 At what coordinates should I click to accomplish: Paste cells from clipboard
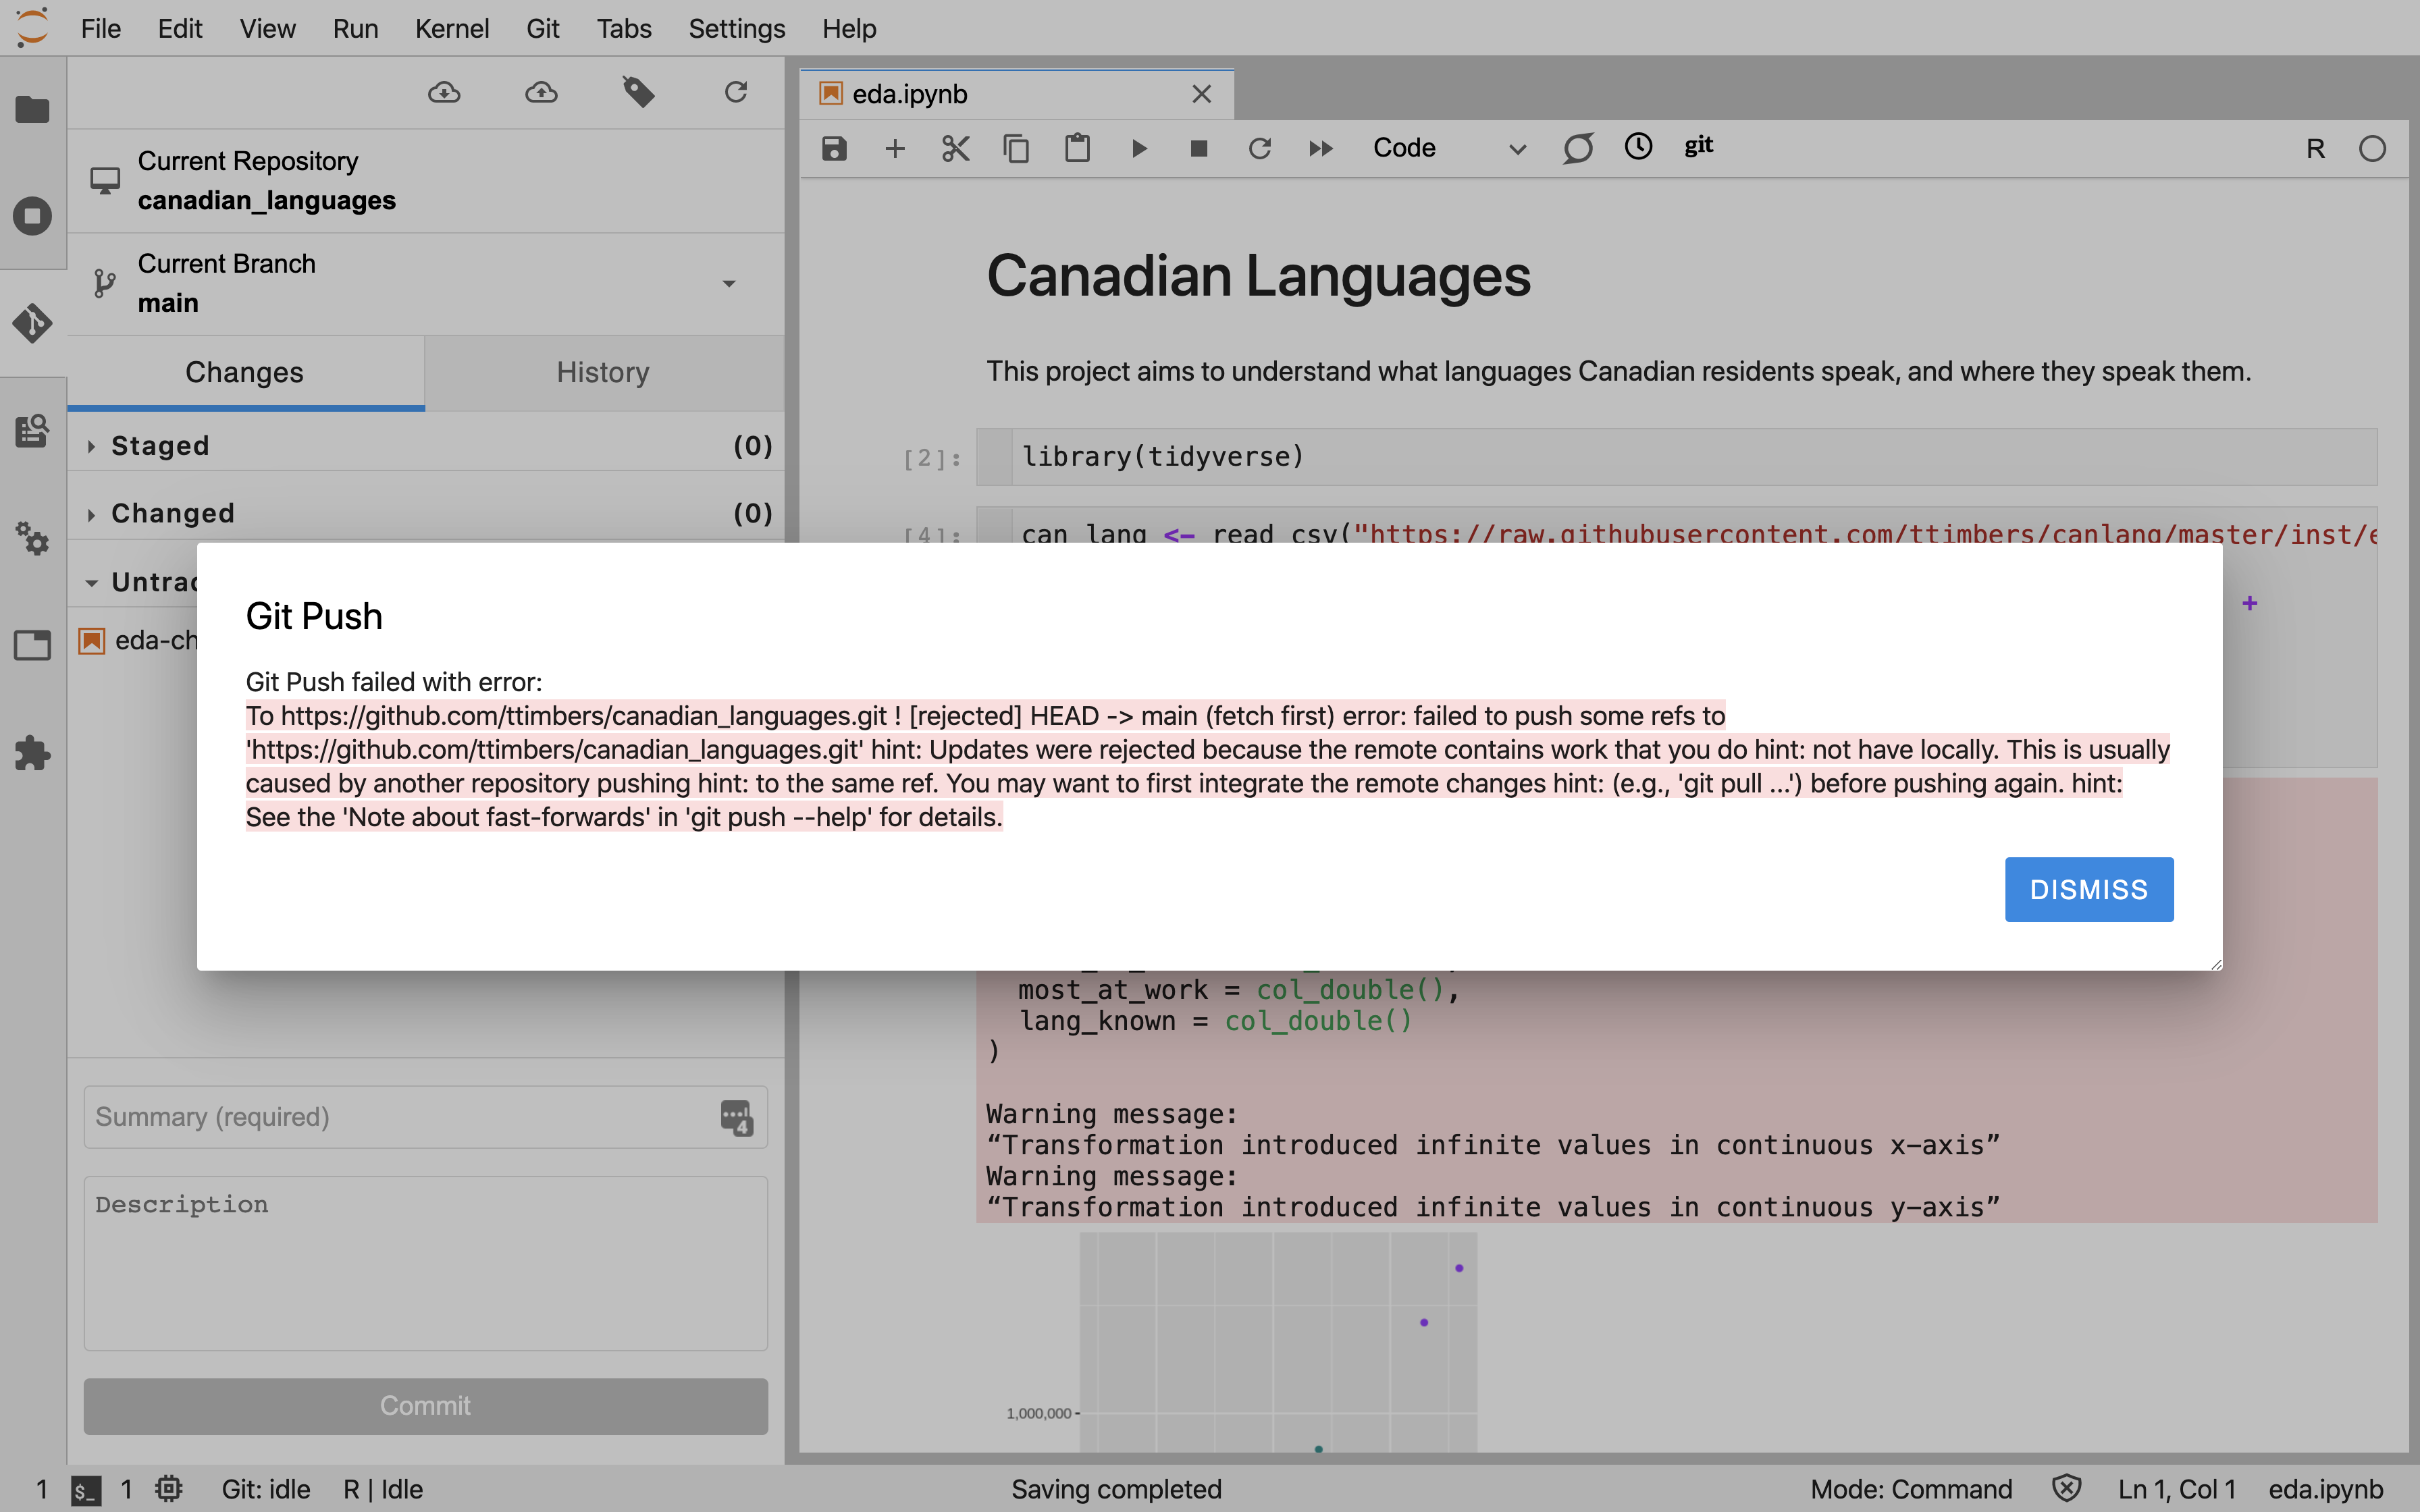[x=1077, y=149]
